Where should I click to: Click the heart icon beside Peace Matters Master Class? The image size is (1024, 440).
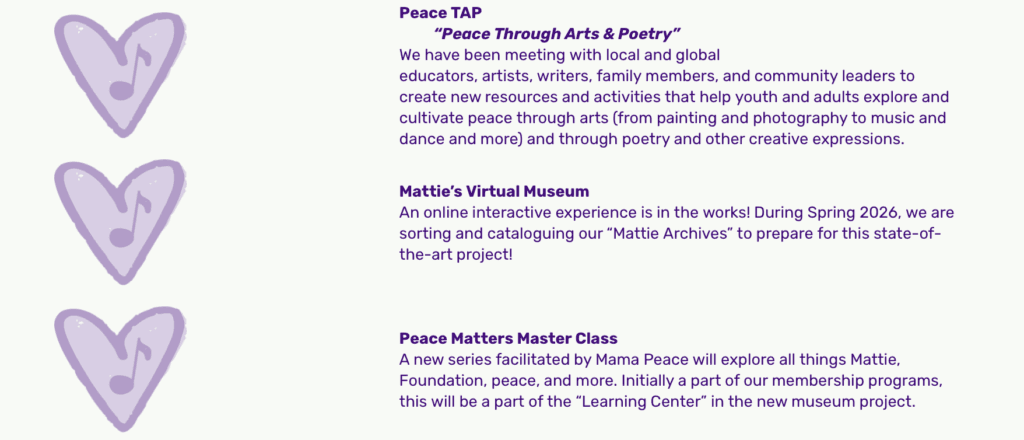click(120, 367)
